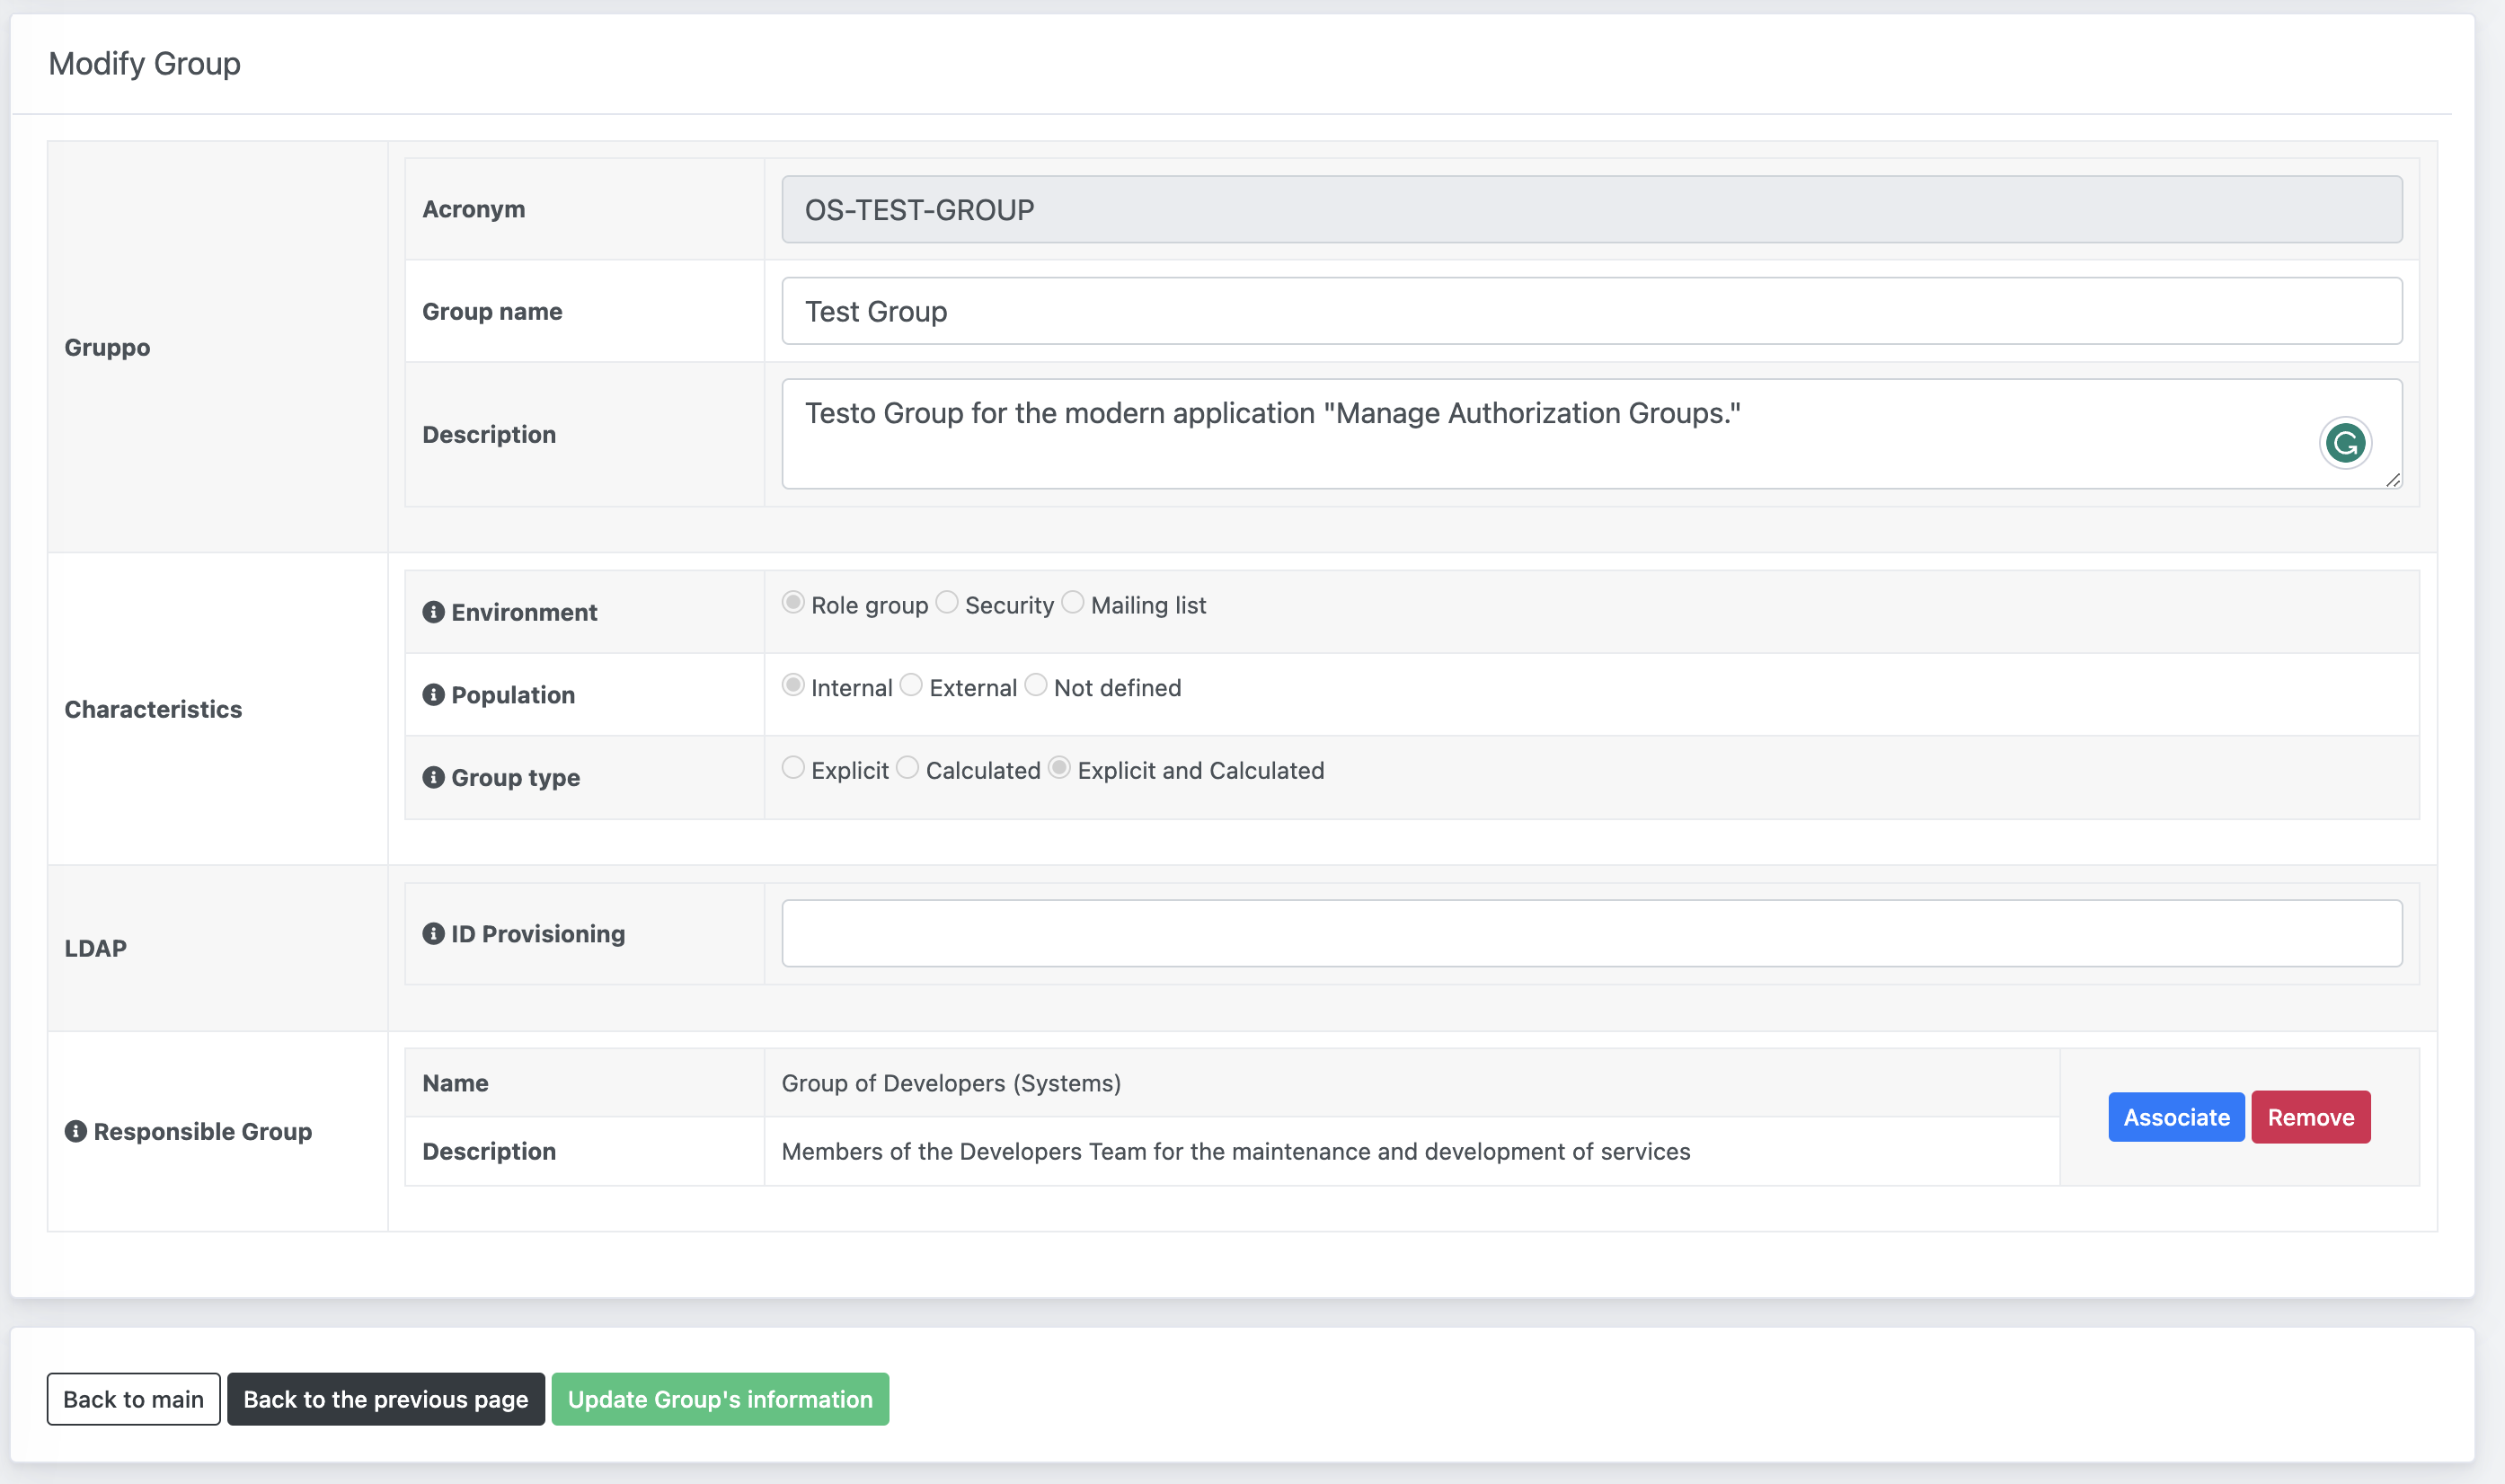The width and height of the screenshot is (2505, 1484).
Task: Click the ID Provisioning input field
Action: click(1592, 932)
